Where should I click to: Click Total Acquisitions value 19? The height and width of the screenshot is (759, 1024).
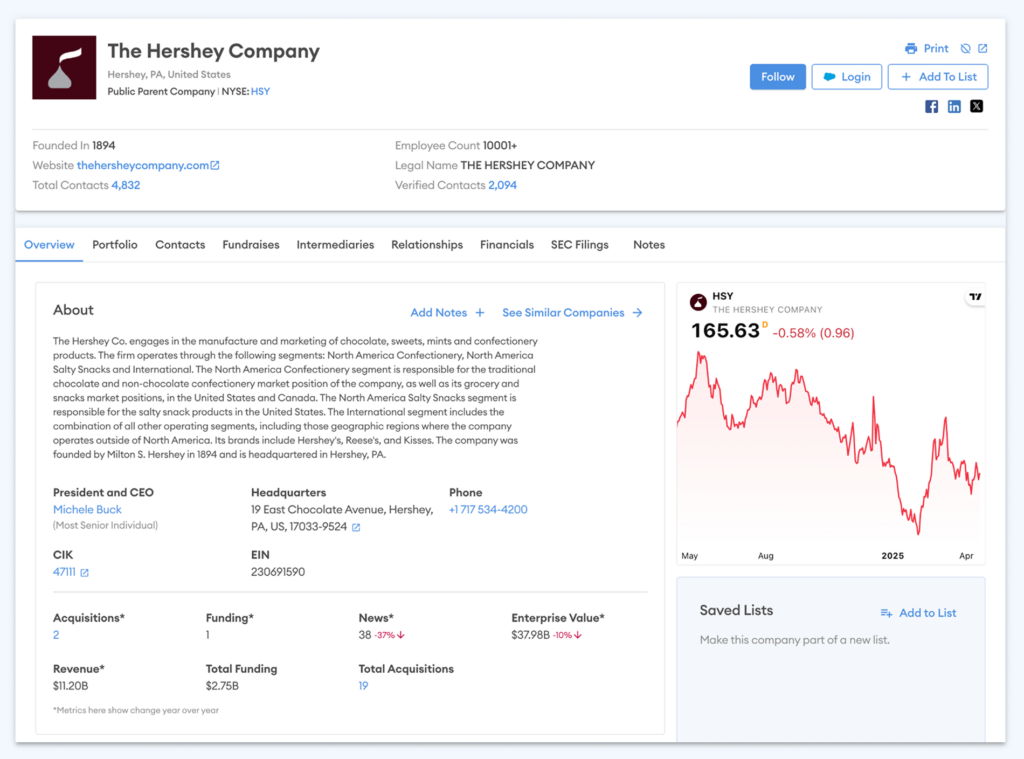363,686
